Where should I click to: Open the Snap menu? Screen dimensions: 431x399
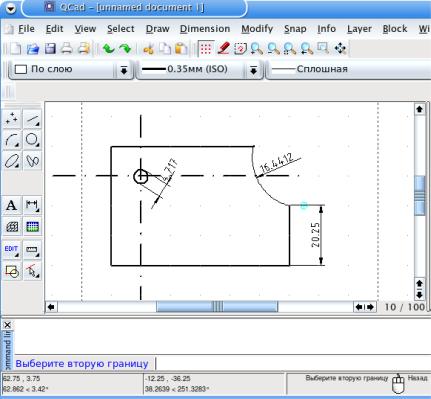click(295, 29)
